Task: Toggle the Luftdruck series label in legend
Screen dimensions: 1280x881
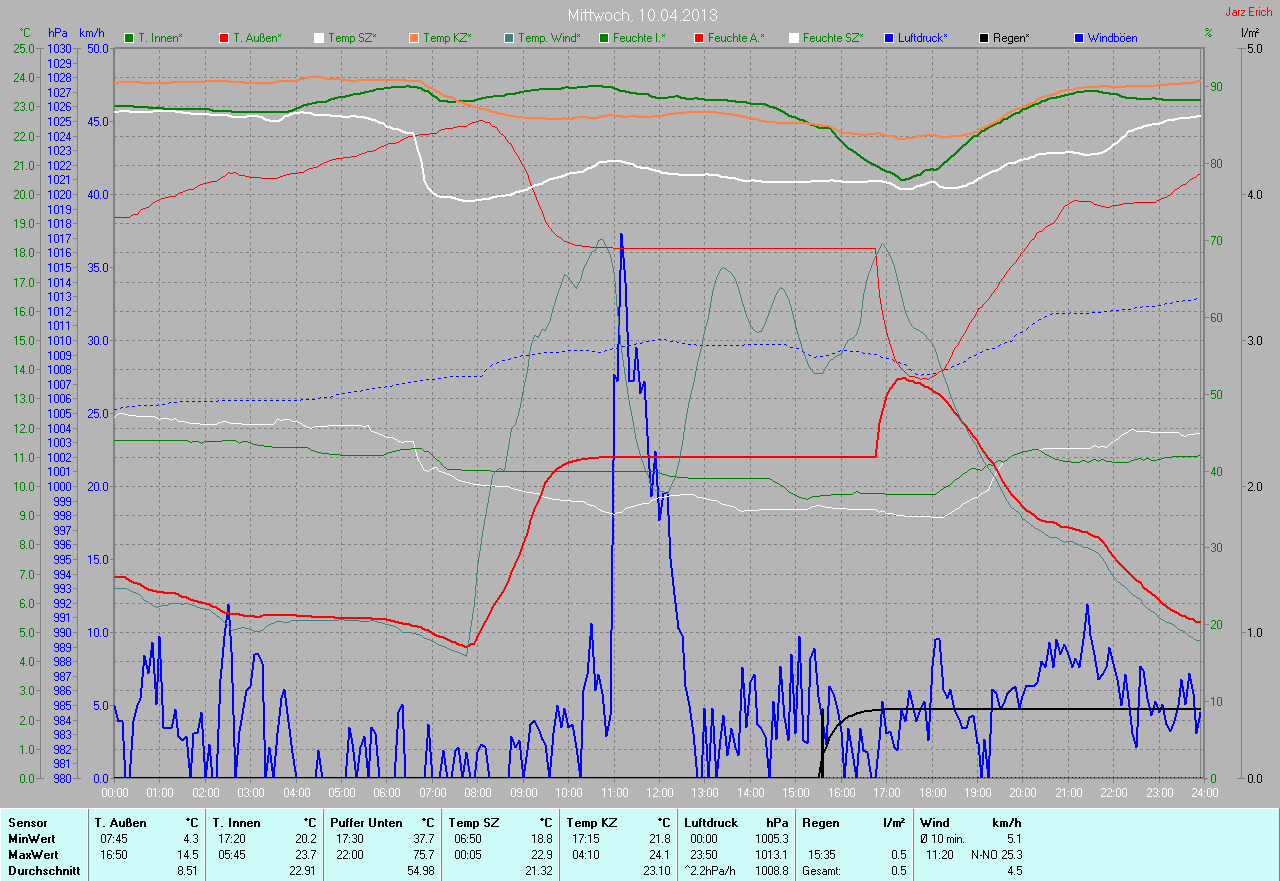Action: (923, 38)
